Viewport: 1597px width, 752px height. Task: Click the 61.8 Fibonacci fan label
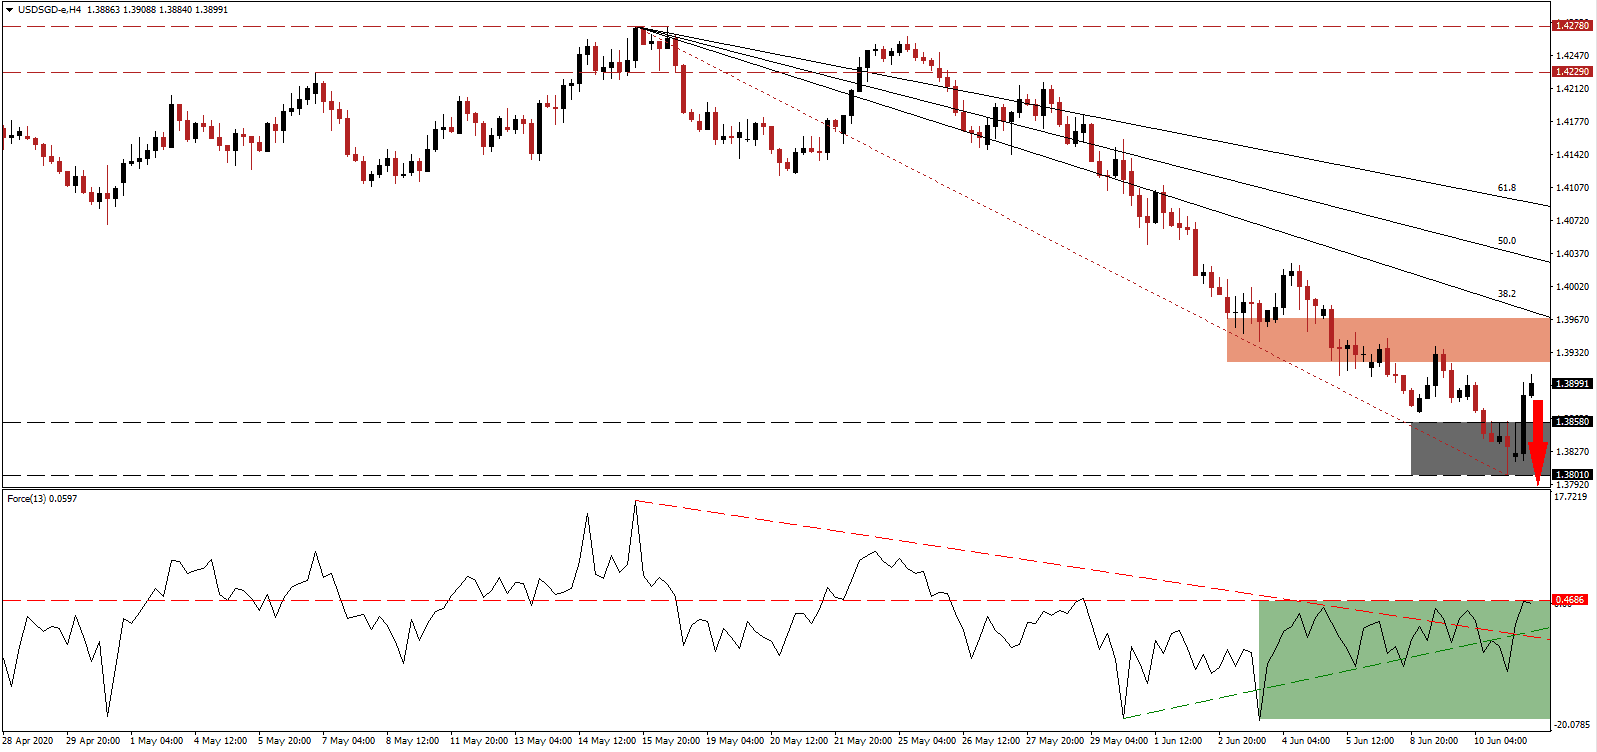pos(1506,188)
